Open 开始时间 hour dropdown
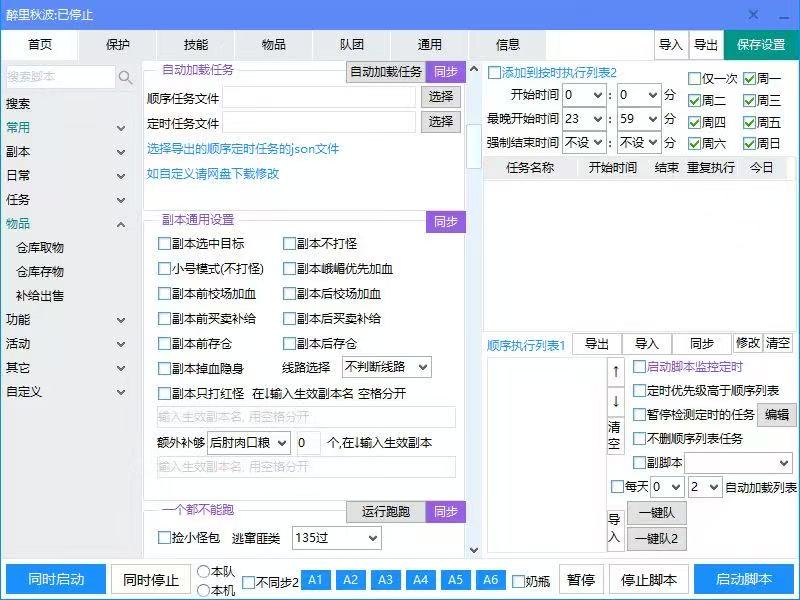Image resolution: width=800 pixels, height=600 pixels. point(584,95)
